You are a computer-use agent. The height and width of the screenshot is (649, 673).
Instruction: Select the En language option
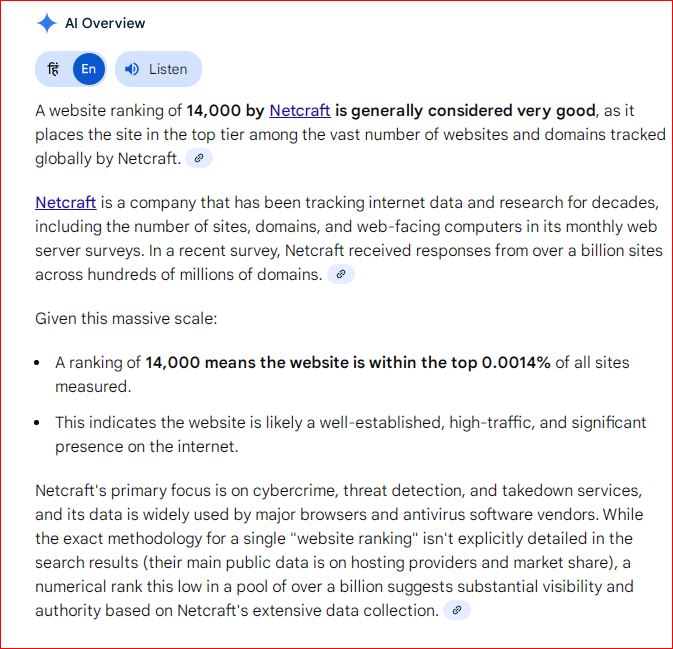tap(89, 69)
